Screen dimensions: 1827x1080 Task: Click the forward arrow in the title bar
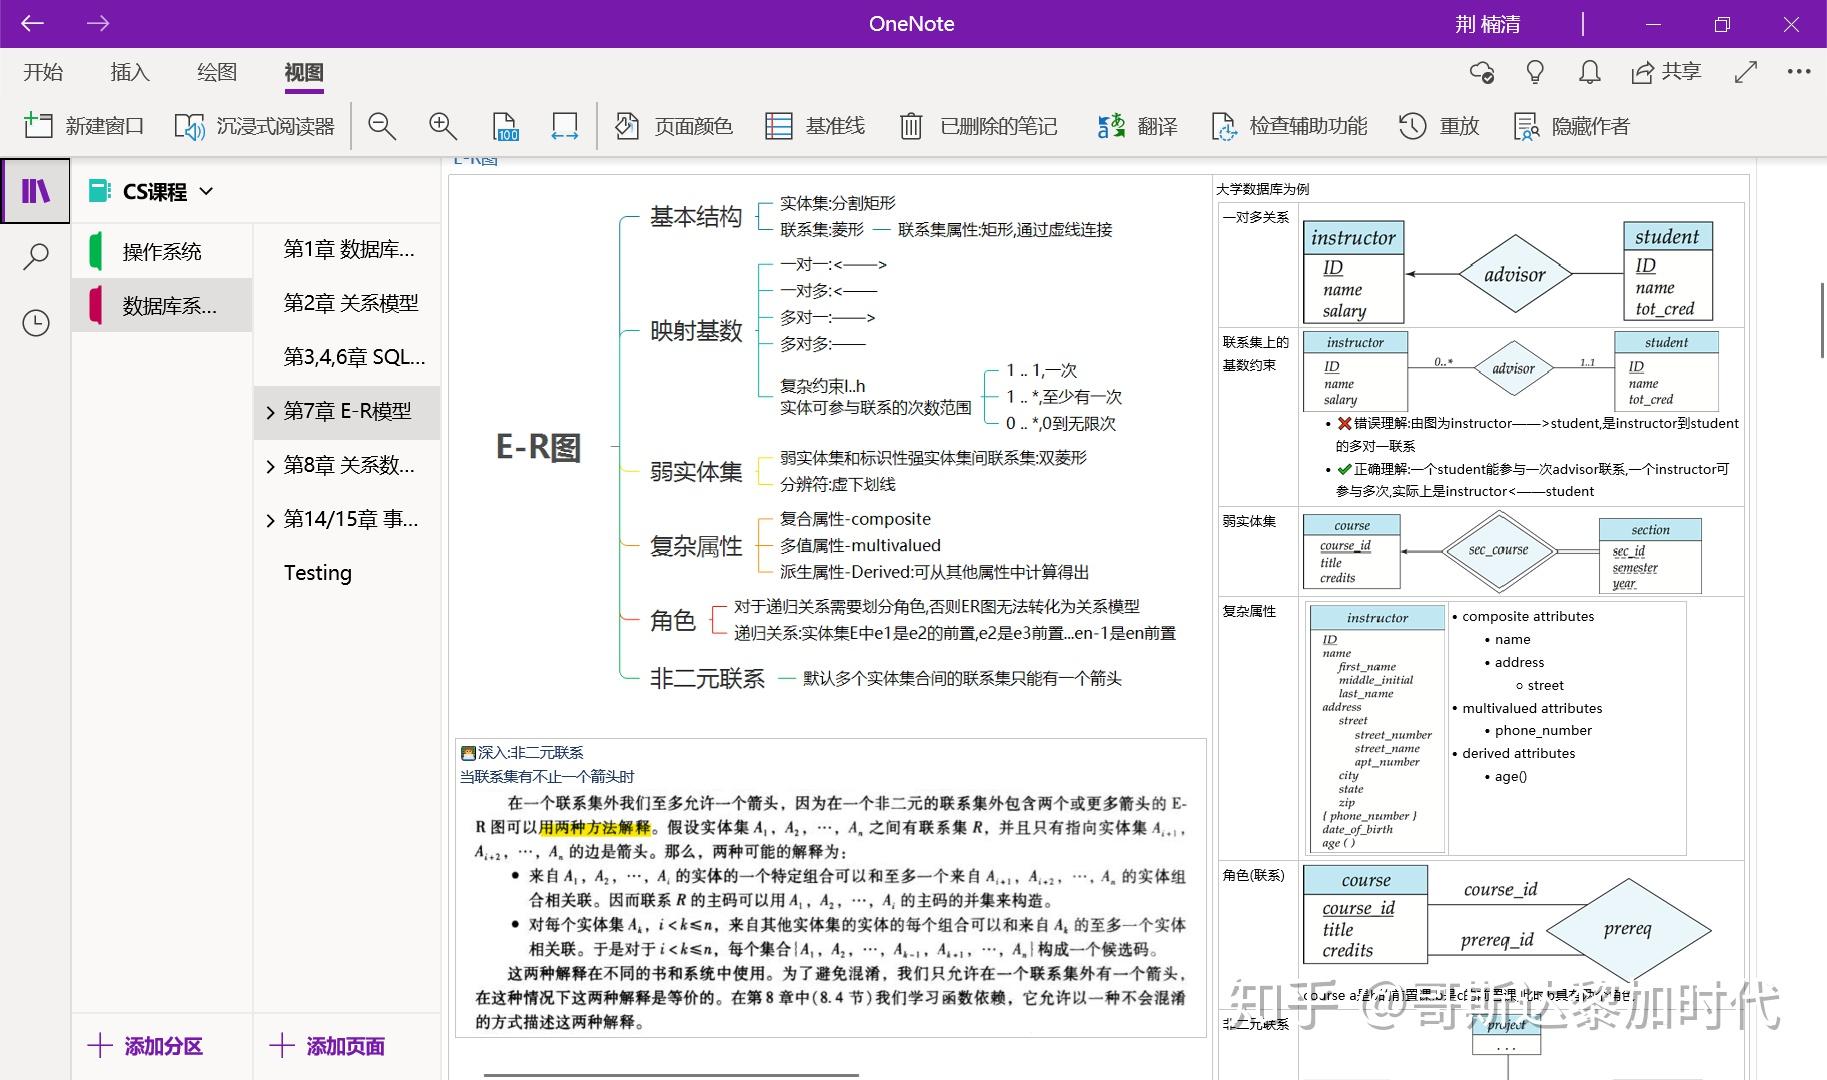click(98, 24)
